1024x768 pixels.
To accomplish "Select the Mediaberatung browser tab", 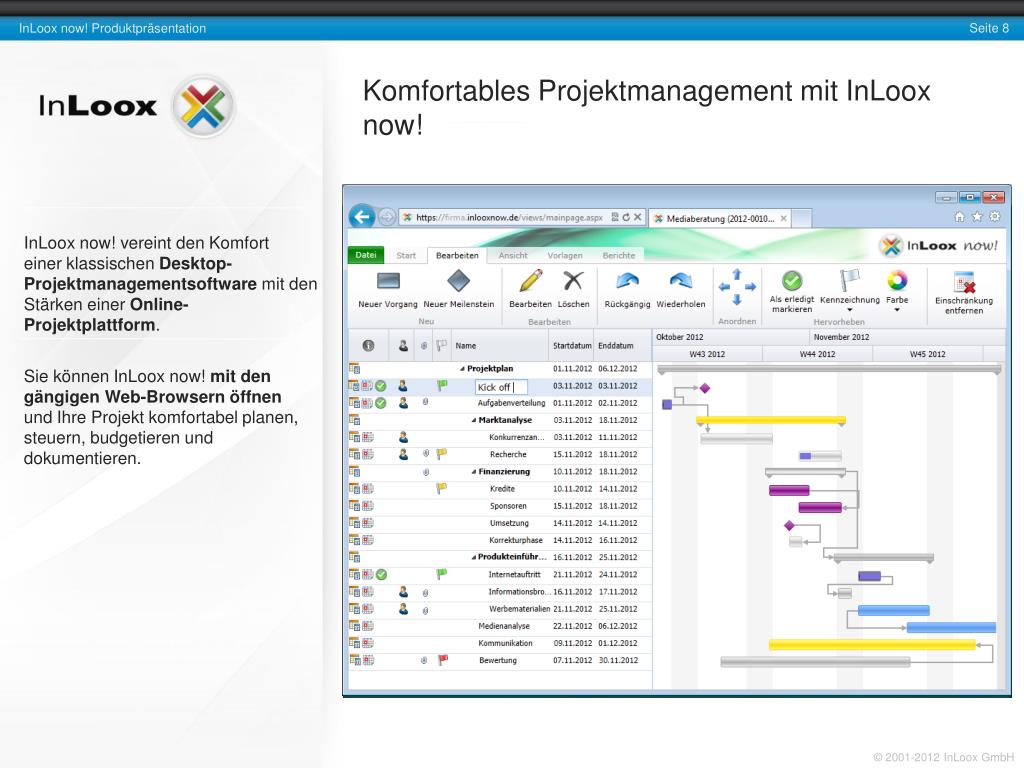I will point(720,219).
